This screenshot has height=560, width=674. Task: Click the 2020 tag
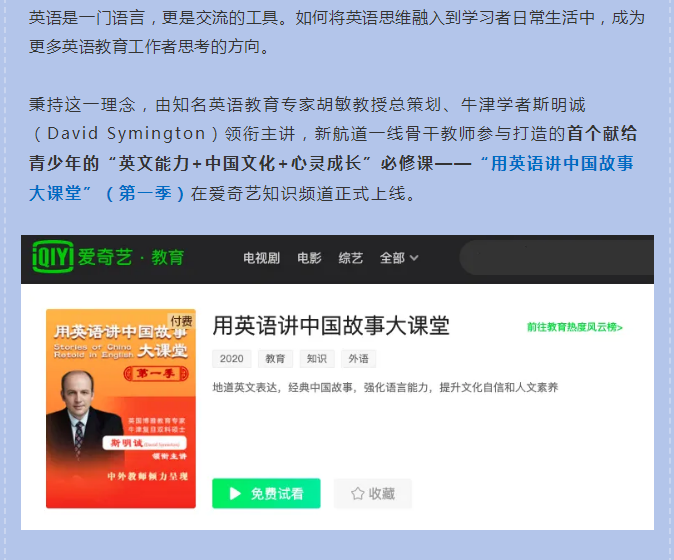pos(232,359)
